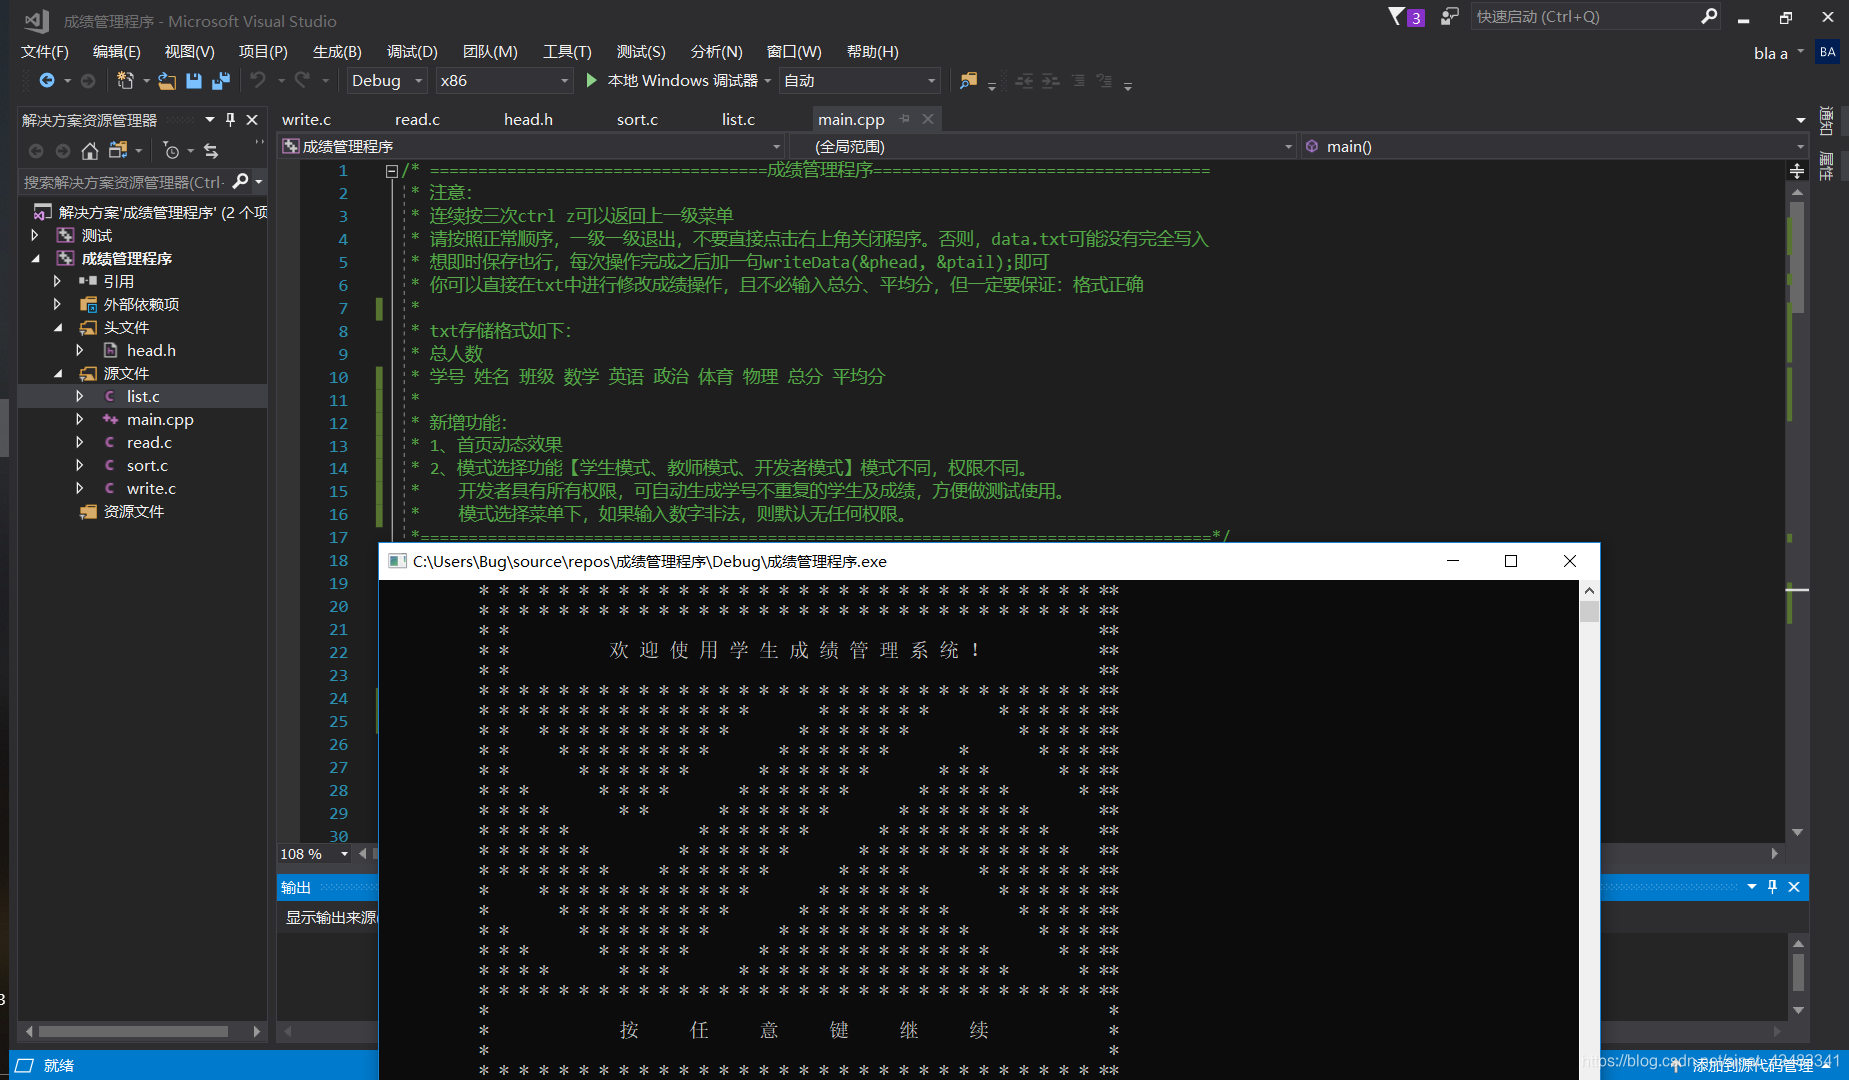This screenshot has width=1849, height=1080.
Task: Open the 108 % zoom level dropdown
Action: point(315,853)
